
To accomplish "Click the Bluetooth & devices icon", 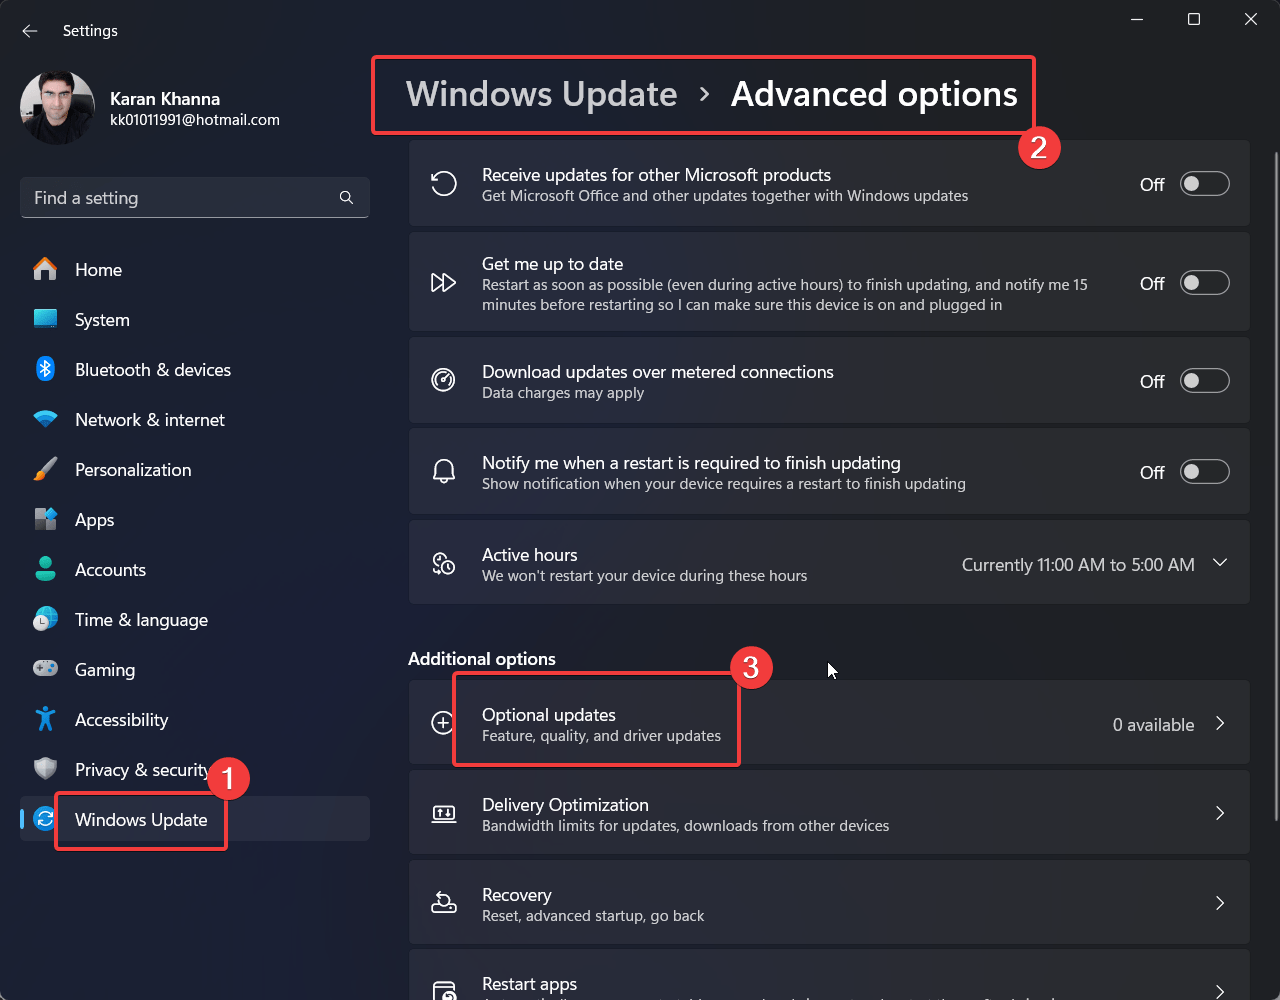I will tap(45, 370).
